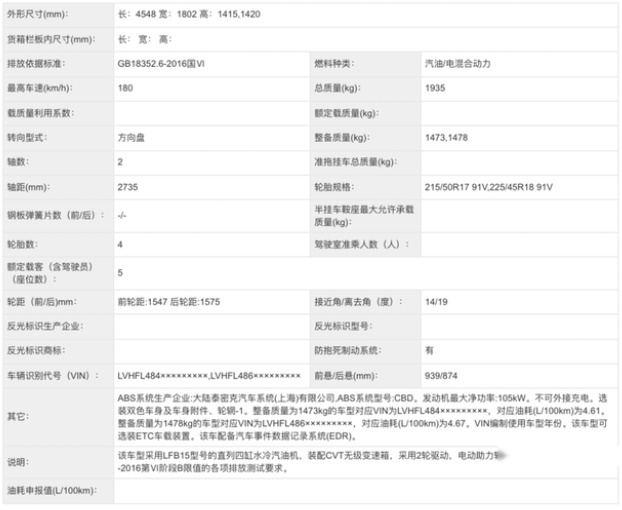Screen dimensions: 622x510
Task: Select the overhang value 939/874
Action: click(441, 376)
